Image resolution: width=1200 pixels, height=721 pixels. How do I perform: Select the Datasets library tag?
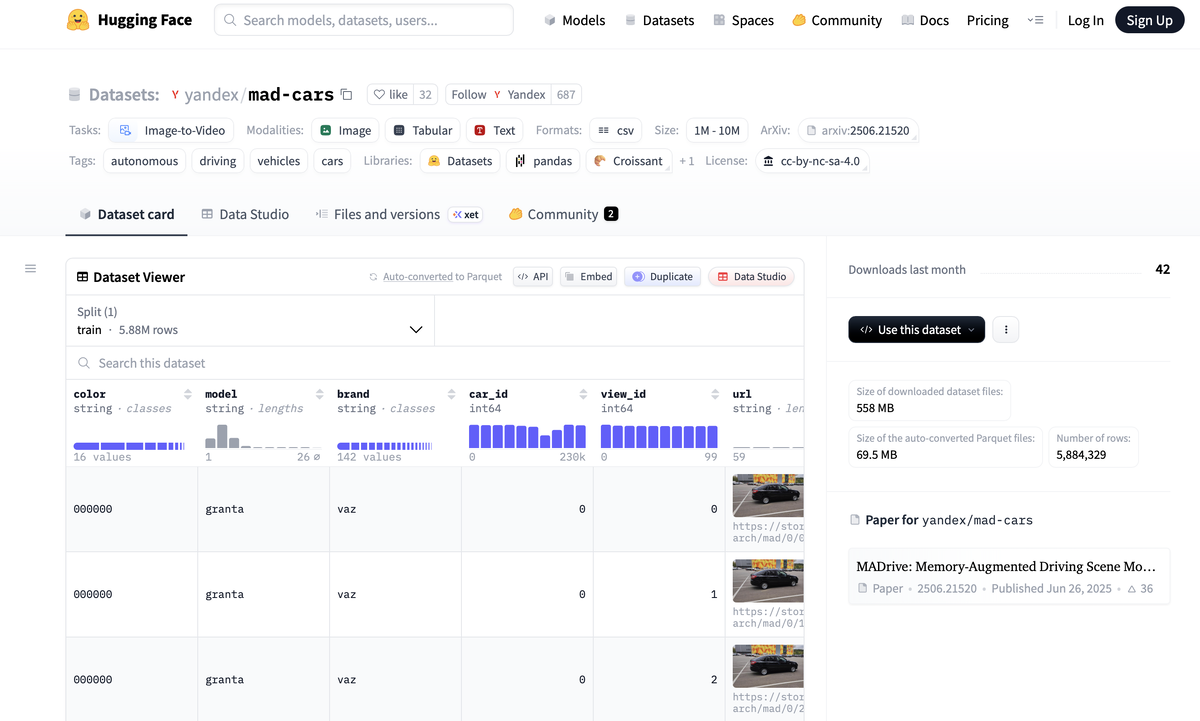(460, 161)
